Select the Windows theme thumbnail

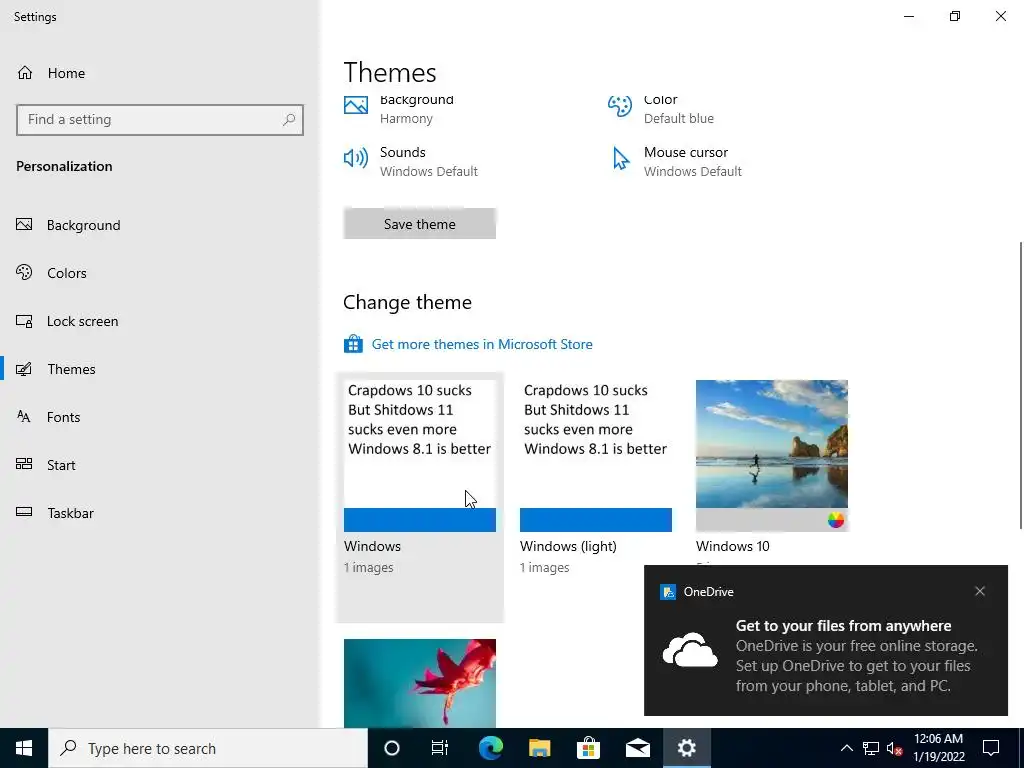[x=419, y=456]
